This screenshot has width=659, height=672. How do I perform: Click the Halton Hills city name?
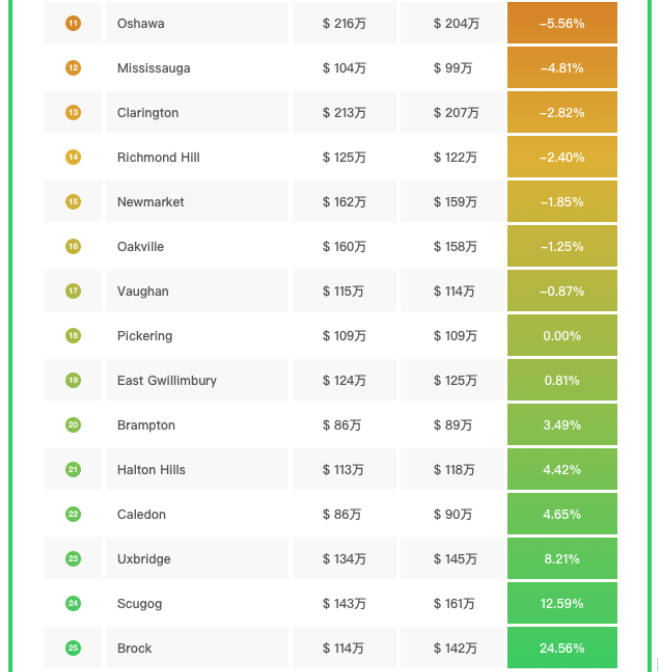click(151, 470)
